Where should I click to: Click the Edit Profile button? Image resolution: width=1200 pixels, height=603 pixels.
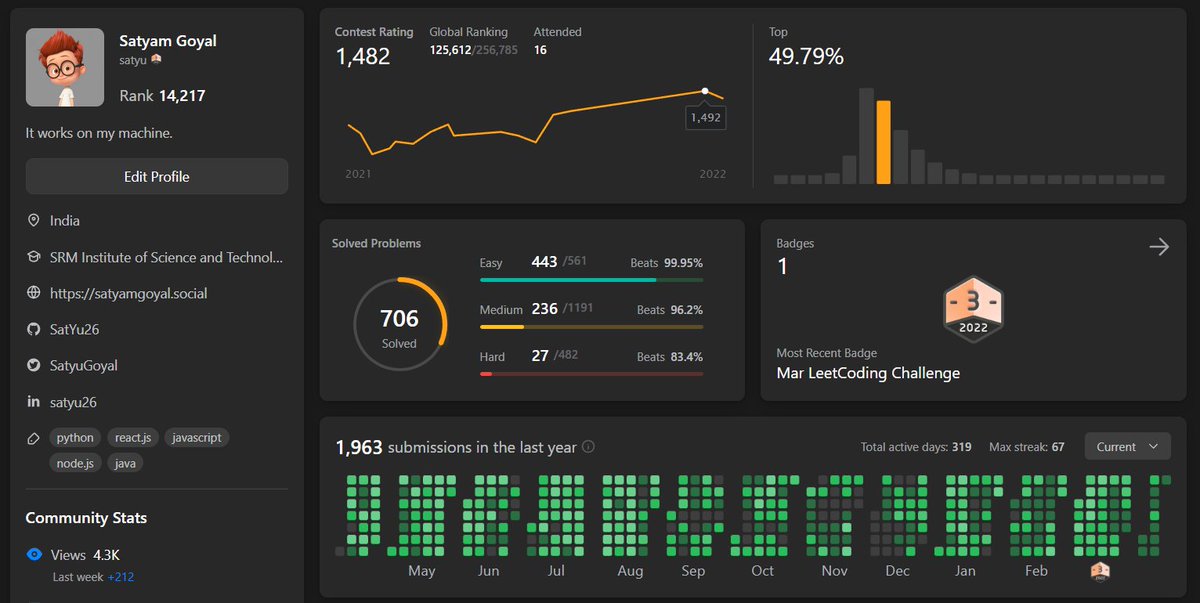157,176
